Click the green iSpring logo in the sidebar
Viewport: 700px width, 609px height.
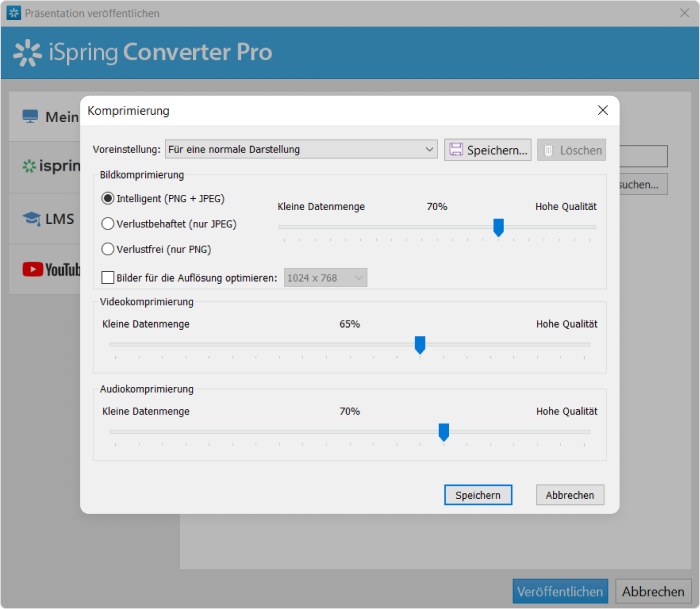pos(29,166)
